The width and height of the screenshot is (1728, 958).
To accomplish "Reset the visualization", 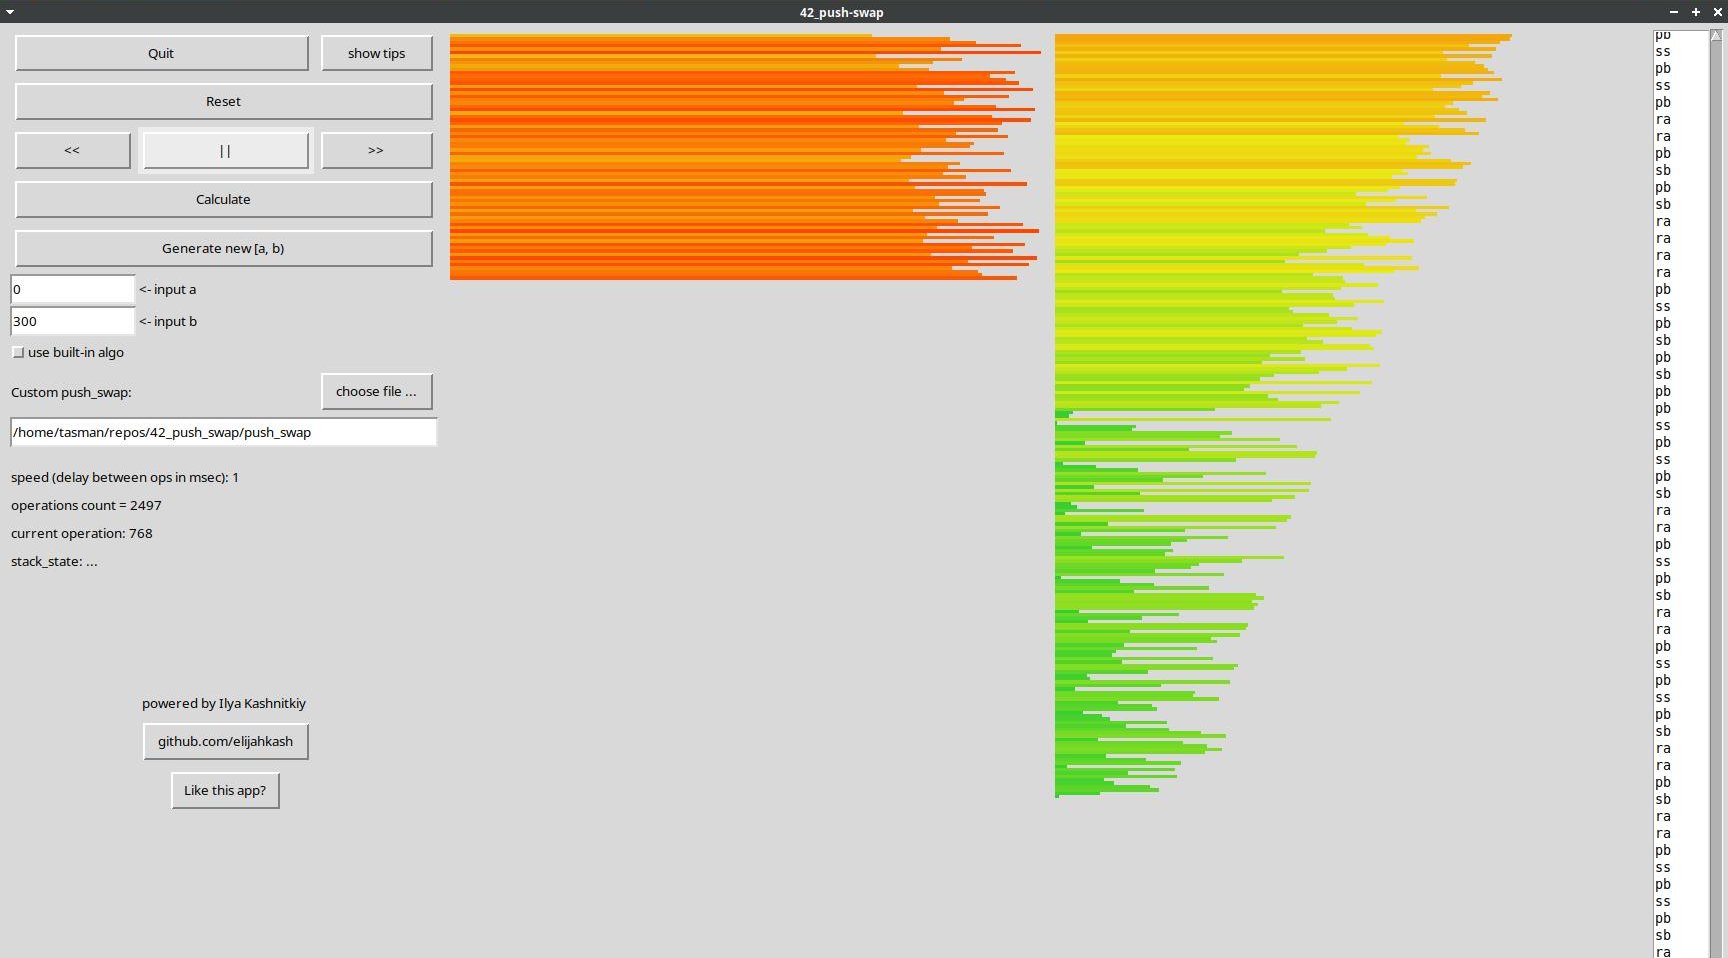I will [x=223, y=101].
